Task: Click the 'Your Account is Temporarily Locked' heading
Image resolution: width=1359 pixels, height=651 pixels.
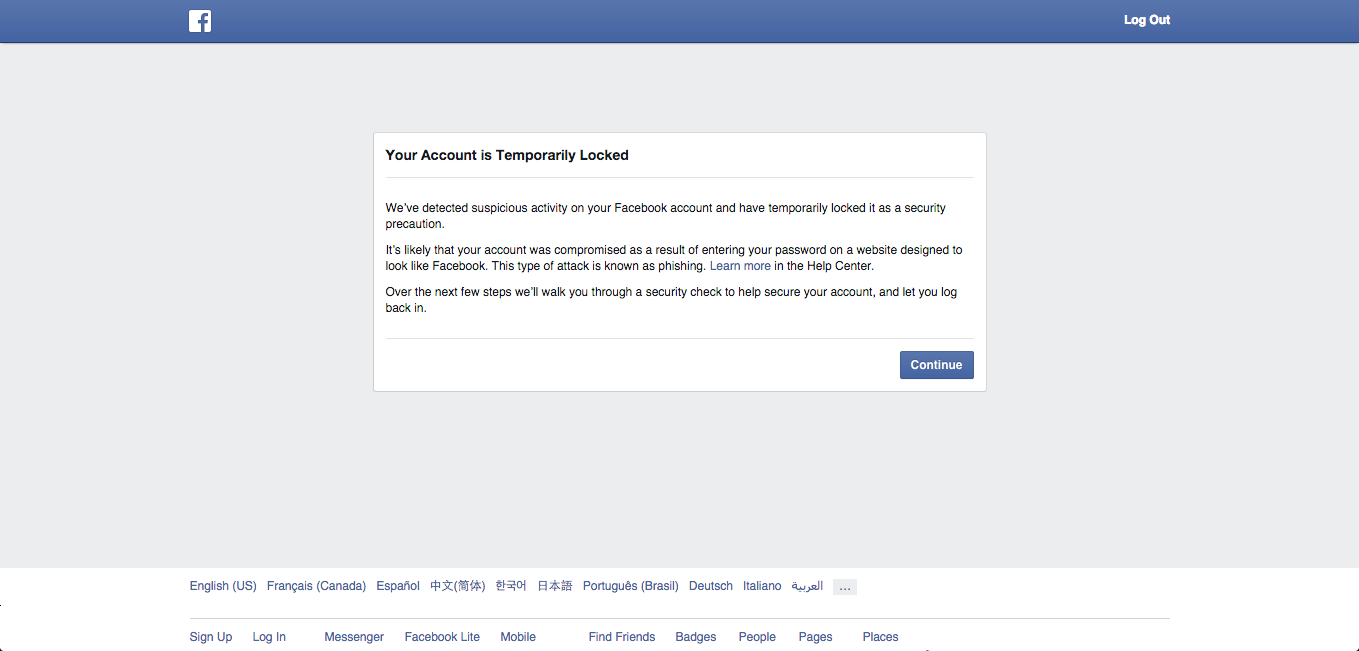Action: [507, 155]
